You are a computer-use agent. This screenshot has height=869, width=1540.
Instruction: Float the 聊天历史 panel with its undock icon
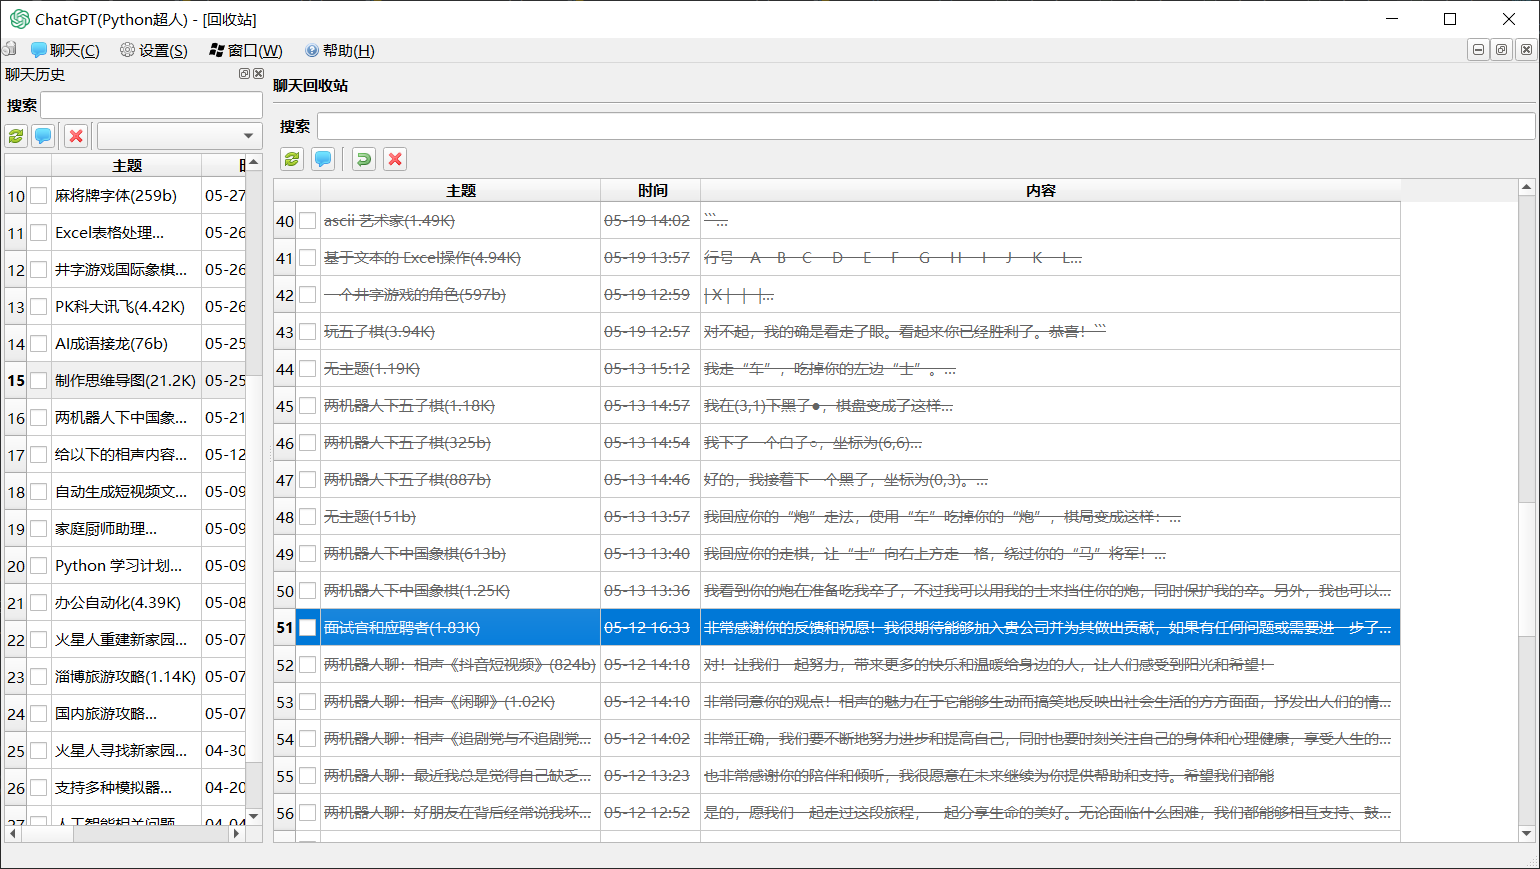pyautogui.click(x=244, y=74)
